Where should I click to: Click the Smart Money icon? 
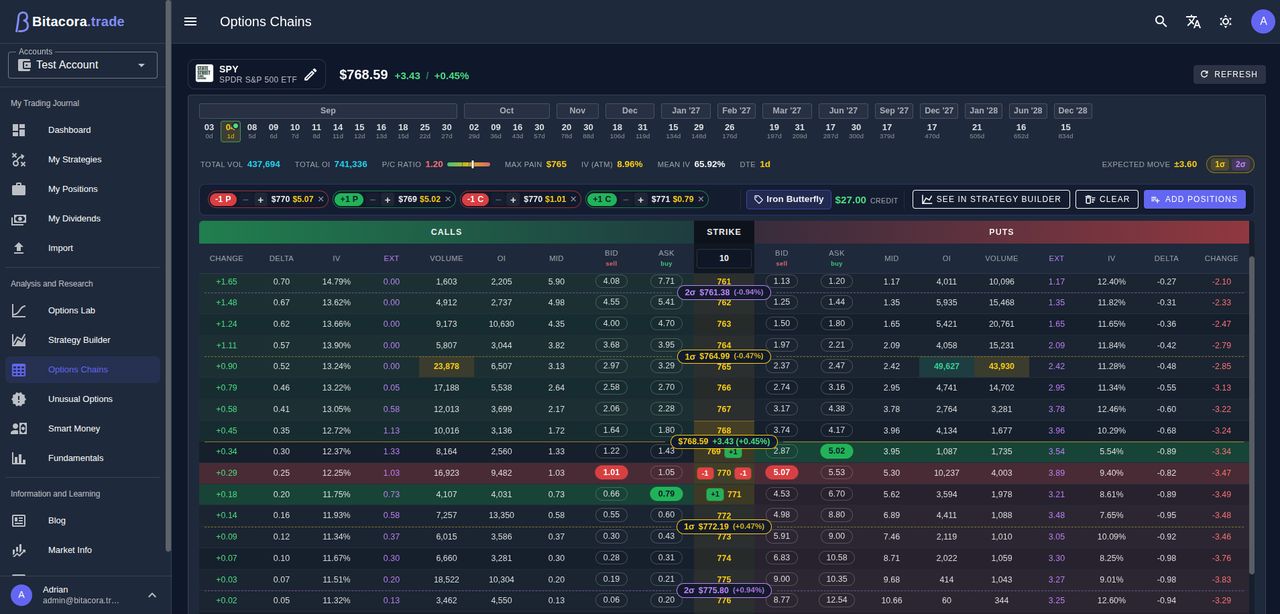(x=18, y=428)
